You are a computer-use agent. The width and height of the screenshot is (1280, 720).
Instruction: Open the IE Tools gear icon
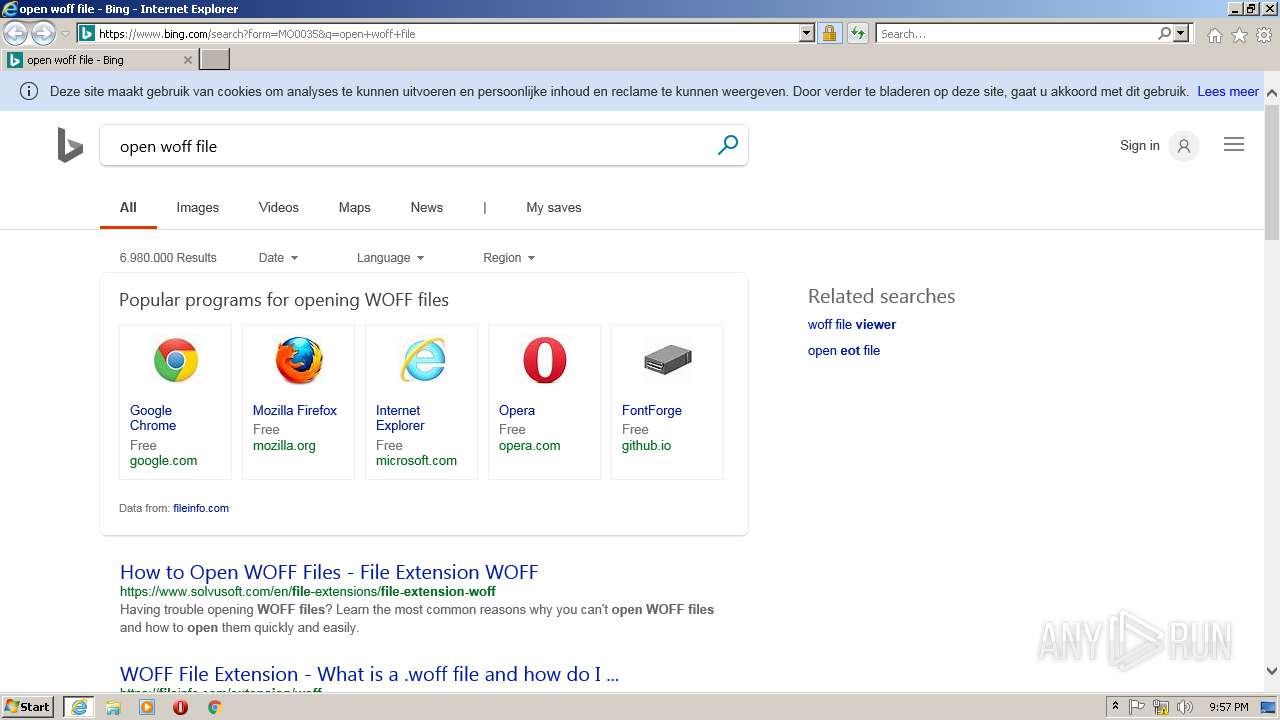coord(1264,35)
